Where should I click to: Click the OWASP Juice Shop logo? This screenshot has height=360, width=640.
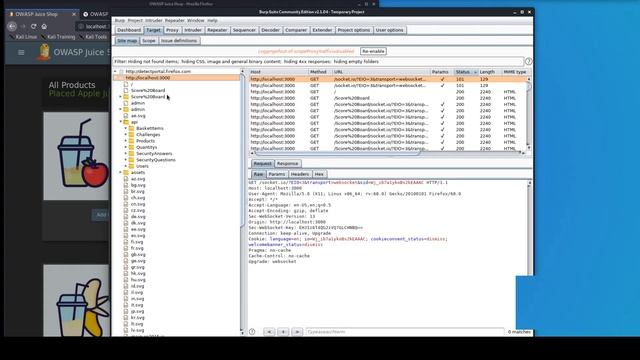click(43, 52)
